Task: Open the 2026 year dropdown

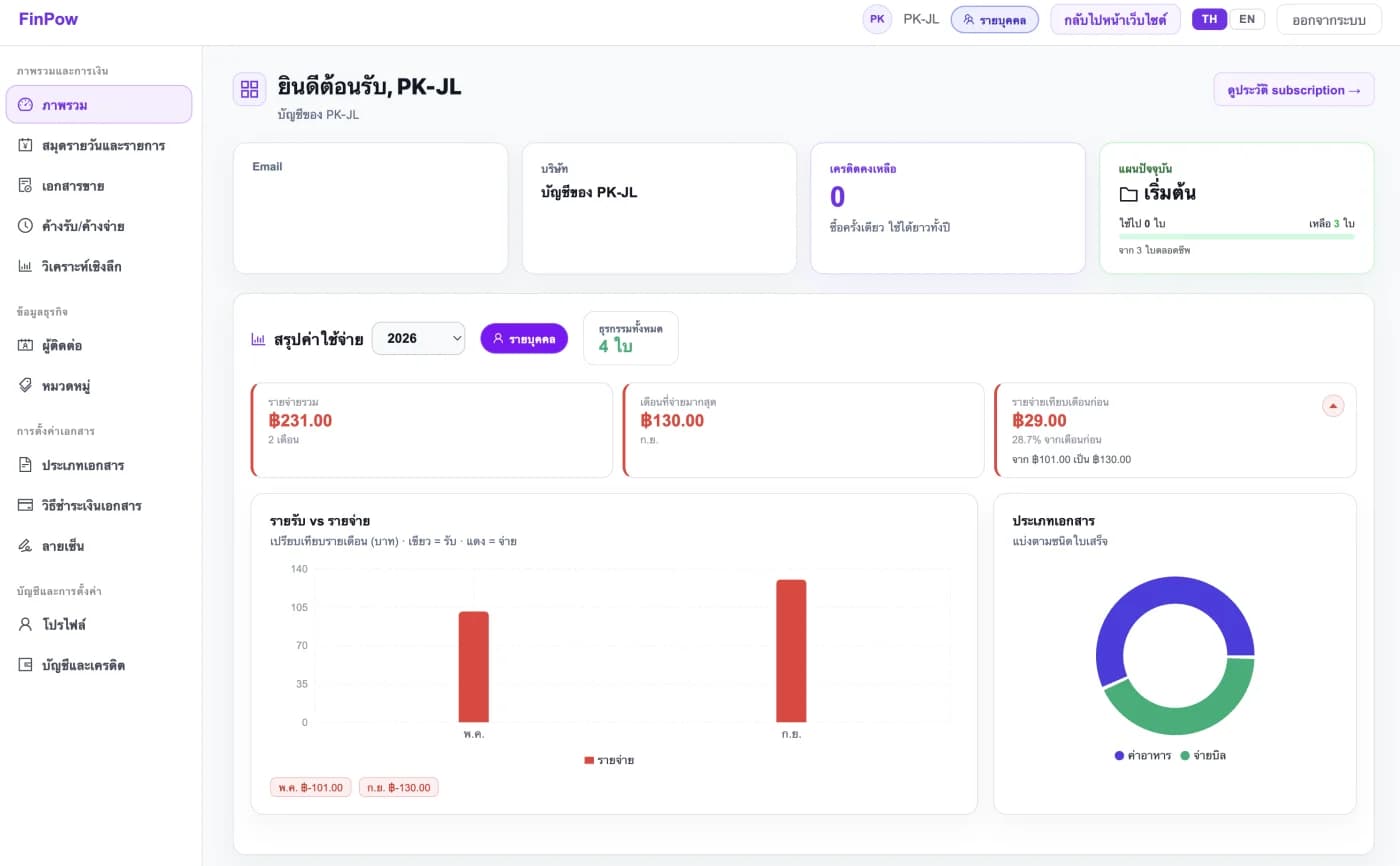Action: [418, 338]
